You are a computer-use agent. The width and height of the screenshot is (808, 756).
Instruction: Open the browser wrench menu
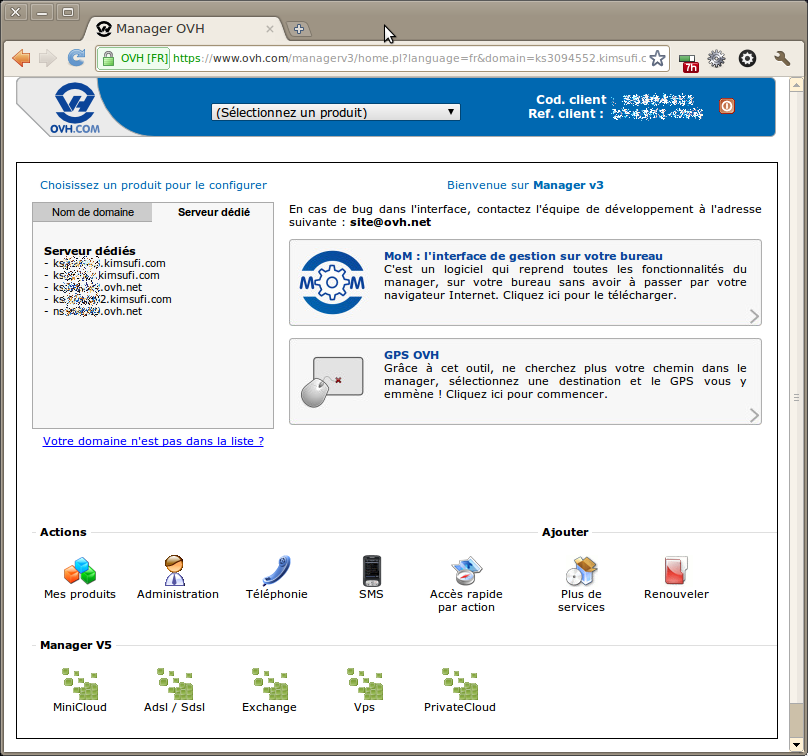point(782,58)
